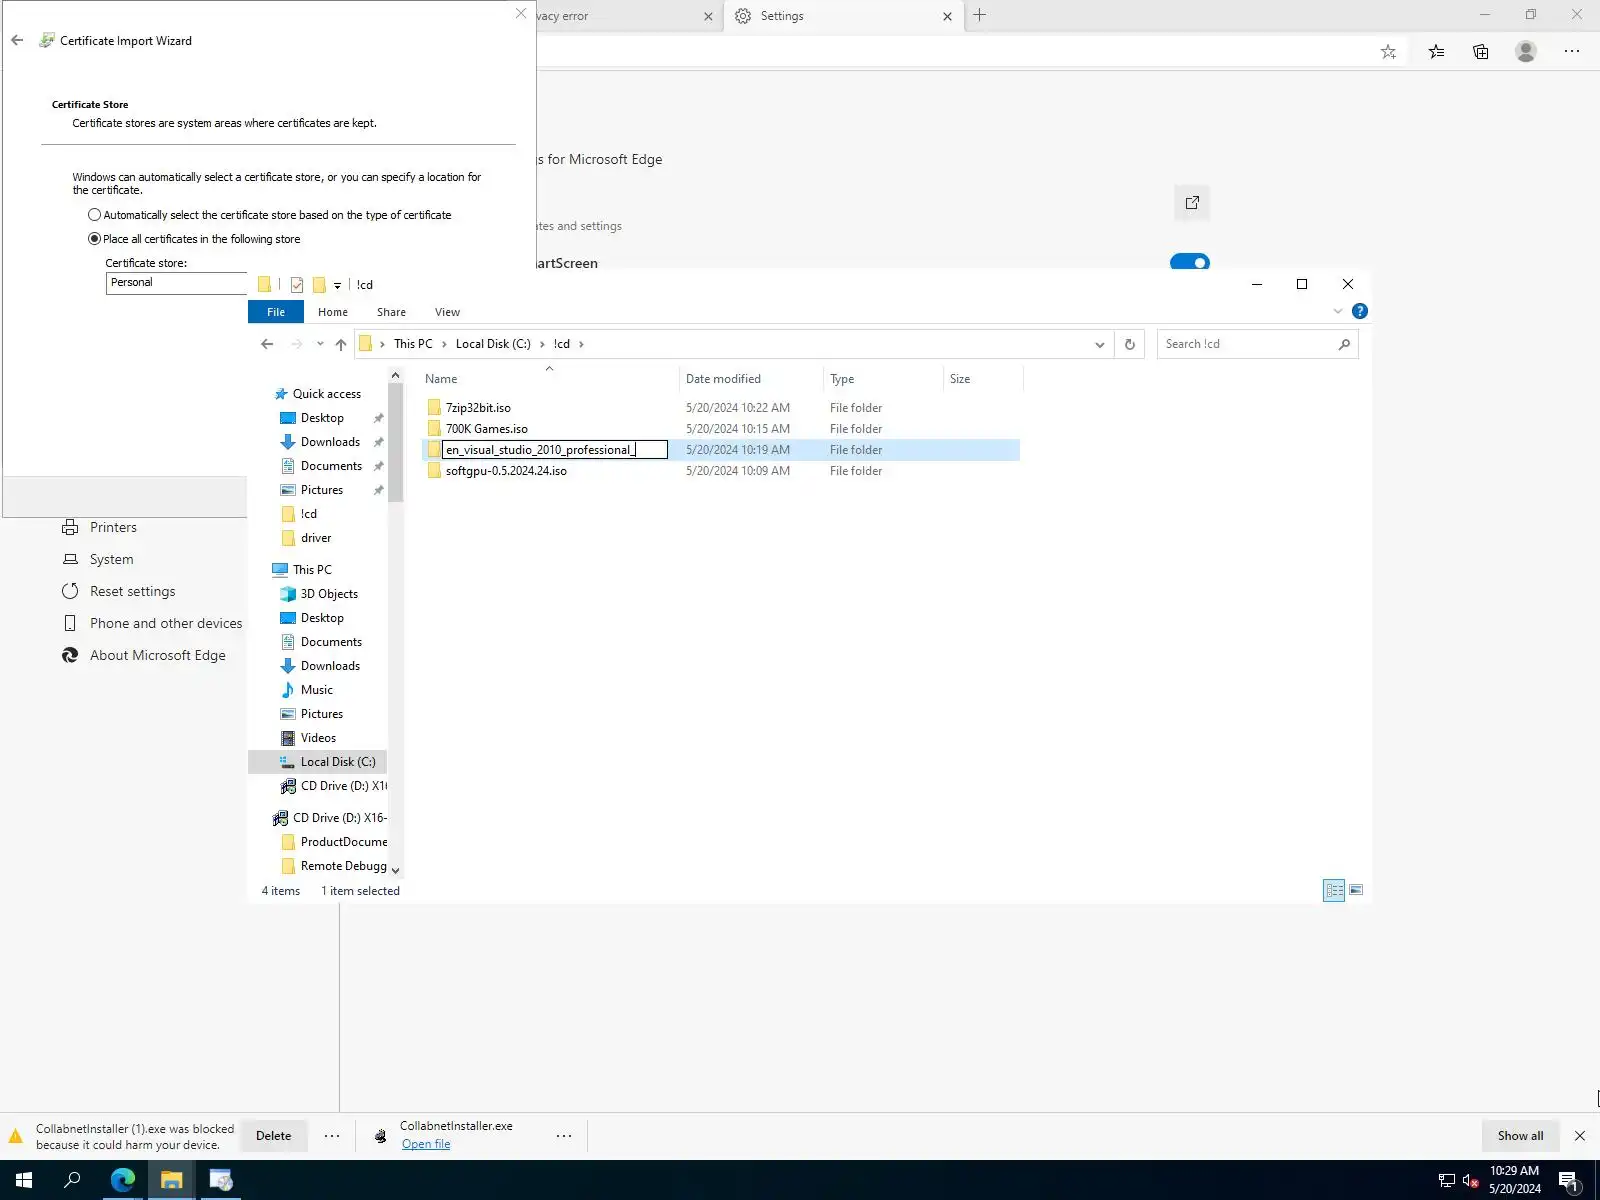Click Properties icon in Explorer quick access toolbar

(x=297, y=285)
